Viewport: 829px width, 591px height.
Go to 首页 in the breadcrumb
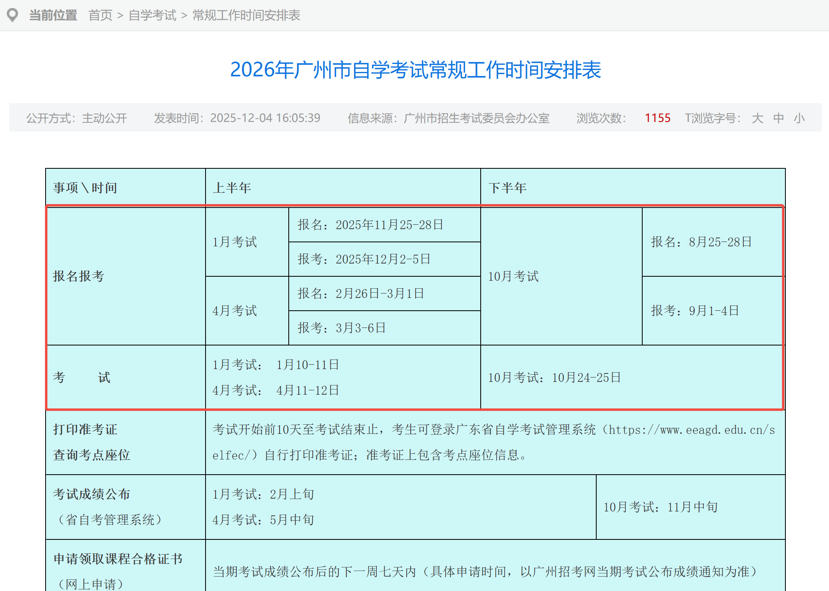point(100,15)
